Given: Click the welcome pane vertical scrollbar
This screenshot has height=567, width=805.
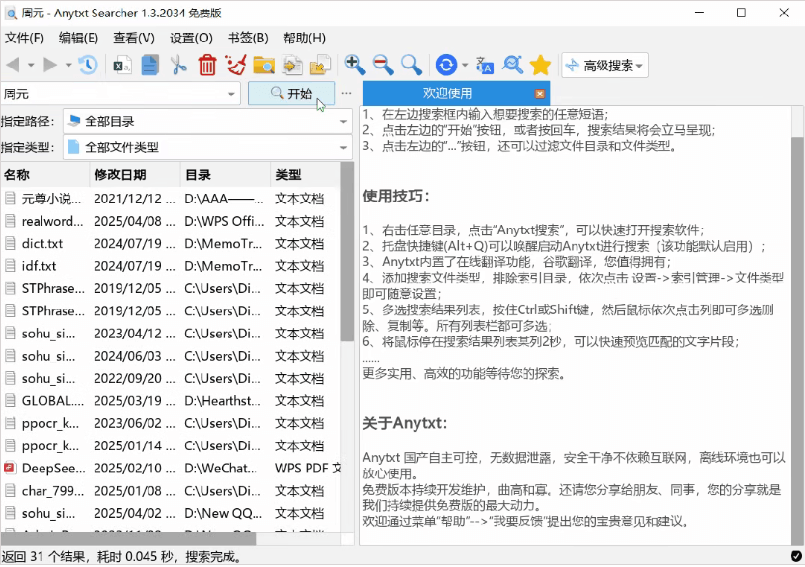Looking at the screenshot, I should click(x=797, y=339).
